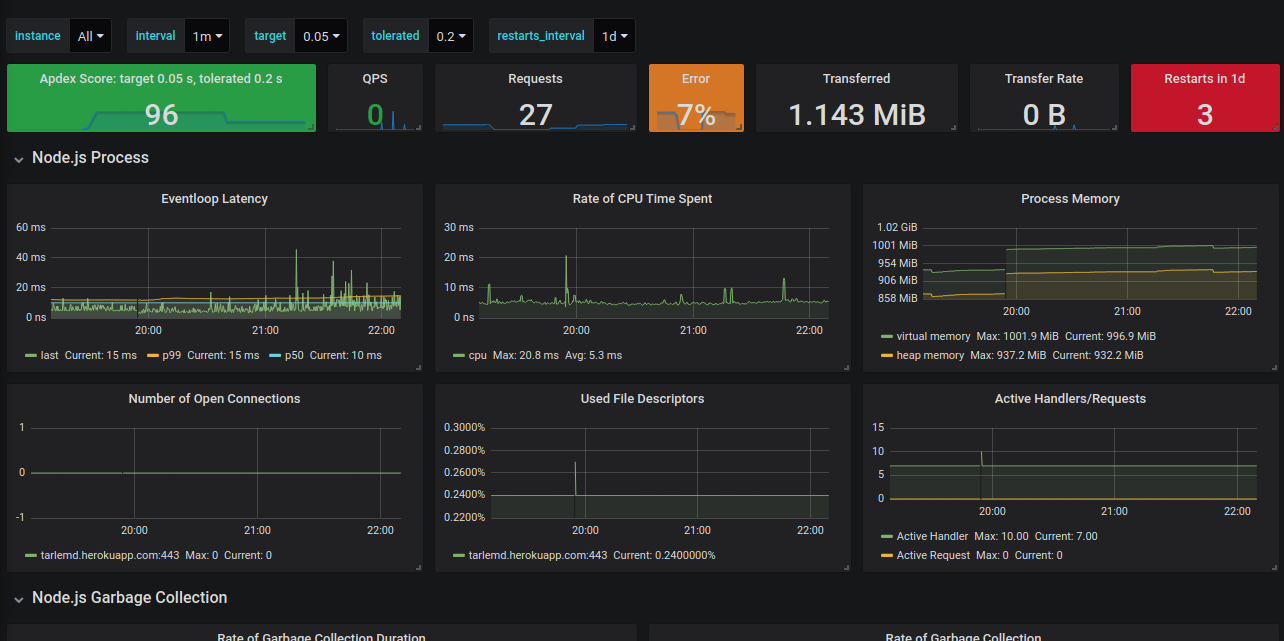The width and height of the screenshot is (1284, 641).
Task: Pick color via green 'last' legend swatch
Action: [x=31, y=355]
